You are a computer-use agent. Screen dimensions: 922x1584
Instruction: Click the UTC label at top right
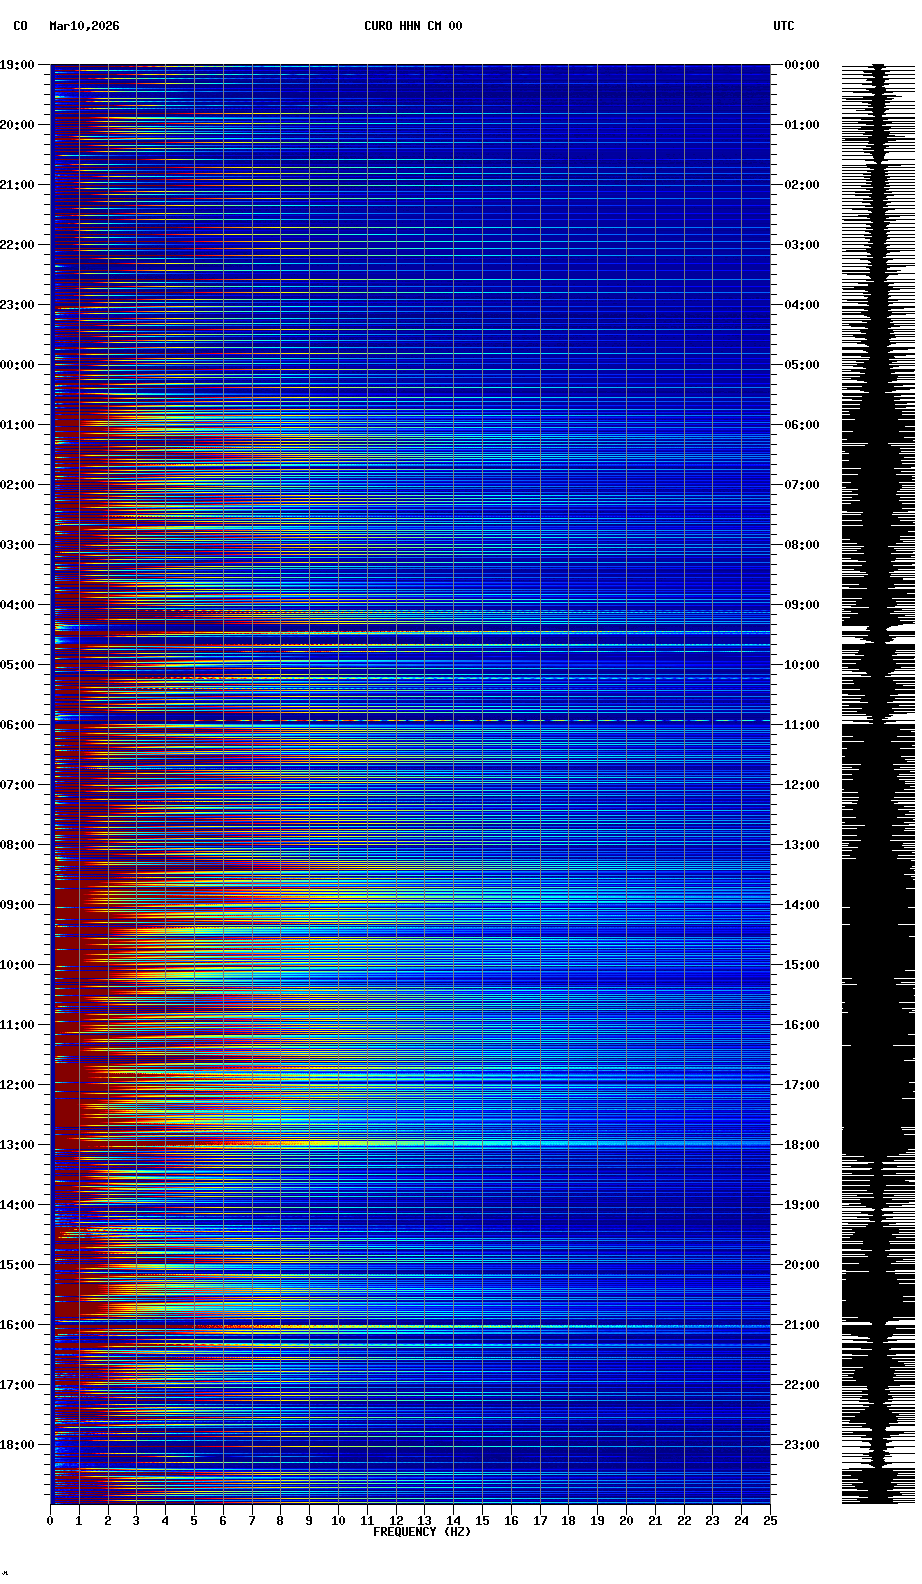tap(783, 26)
